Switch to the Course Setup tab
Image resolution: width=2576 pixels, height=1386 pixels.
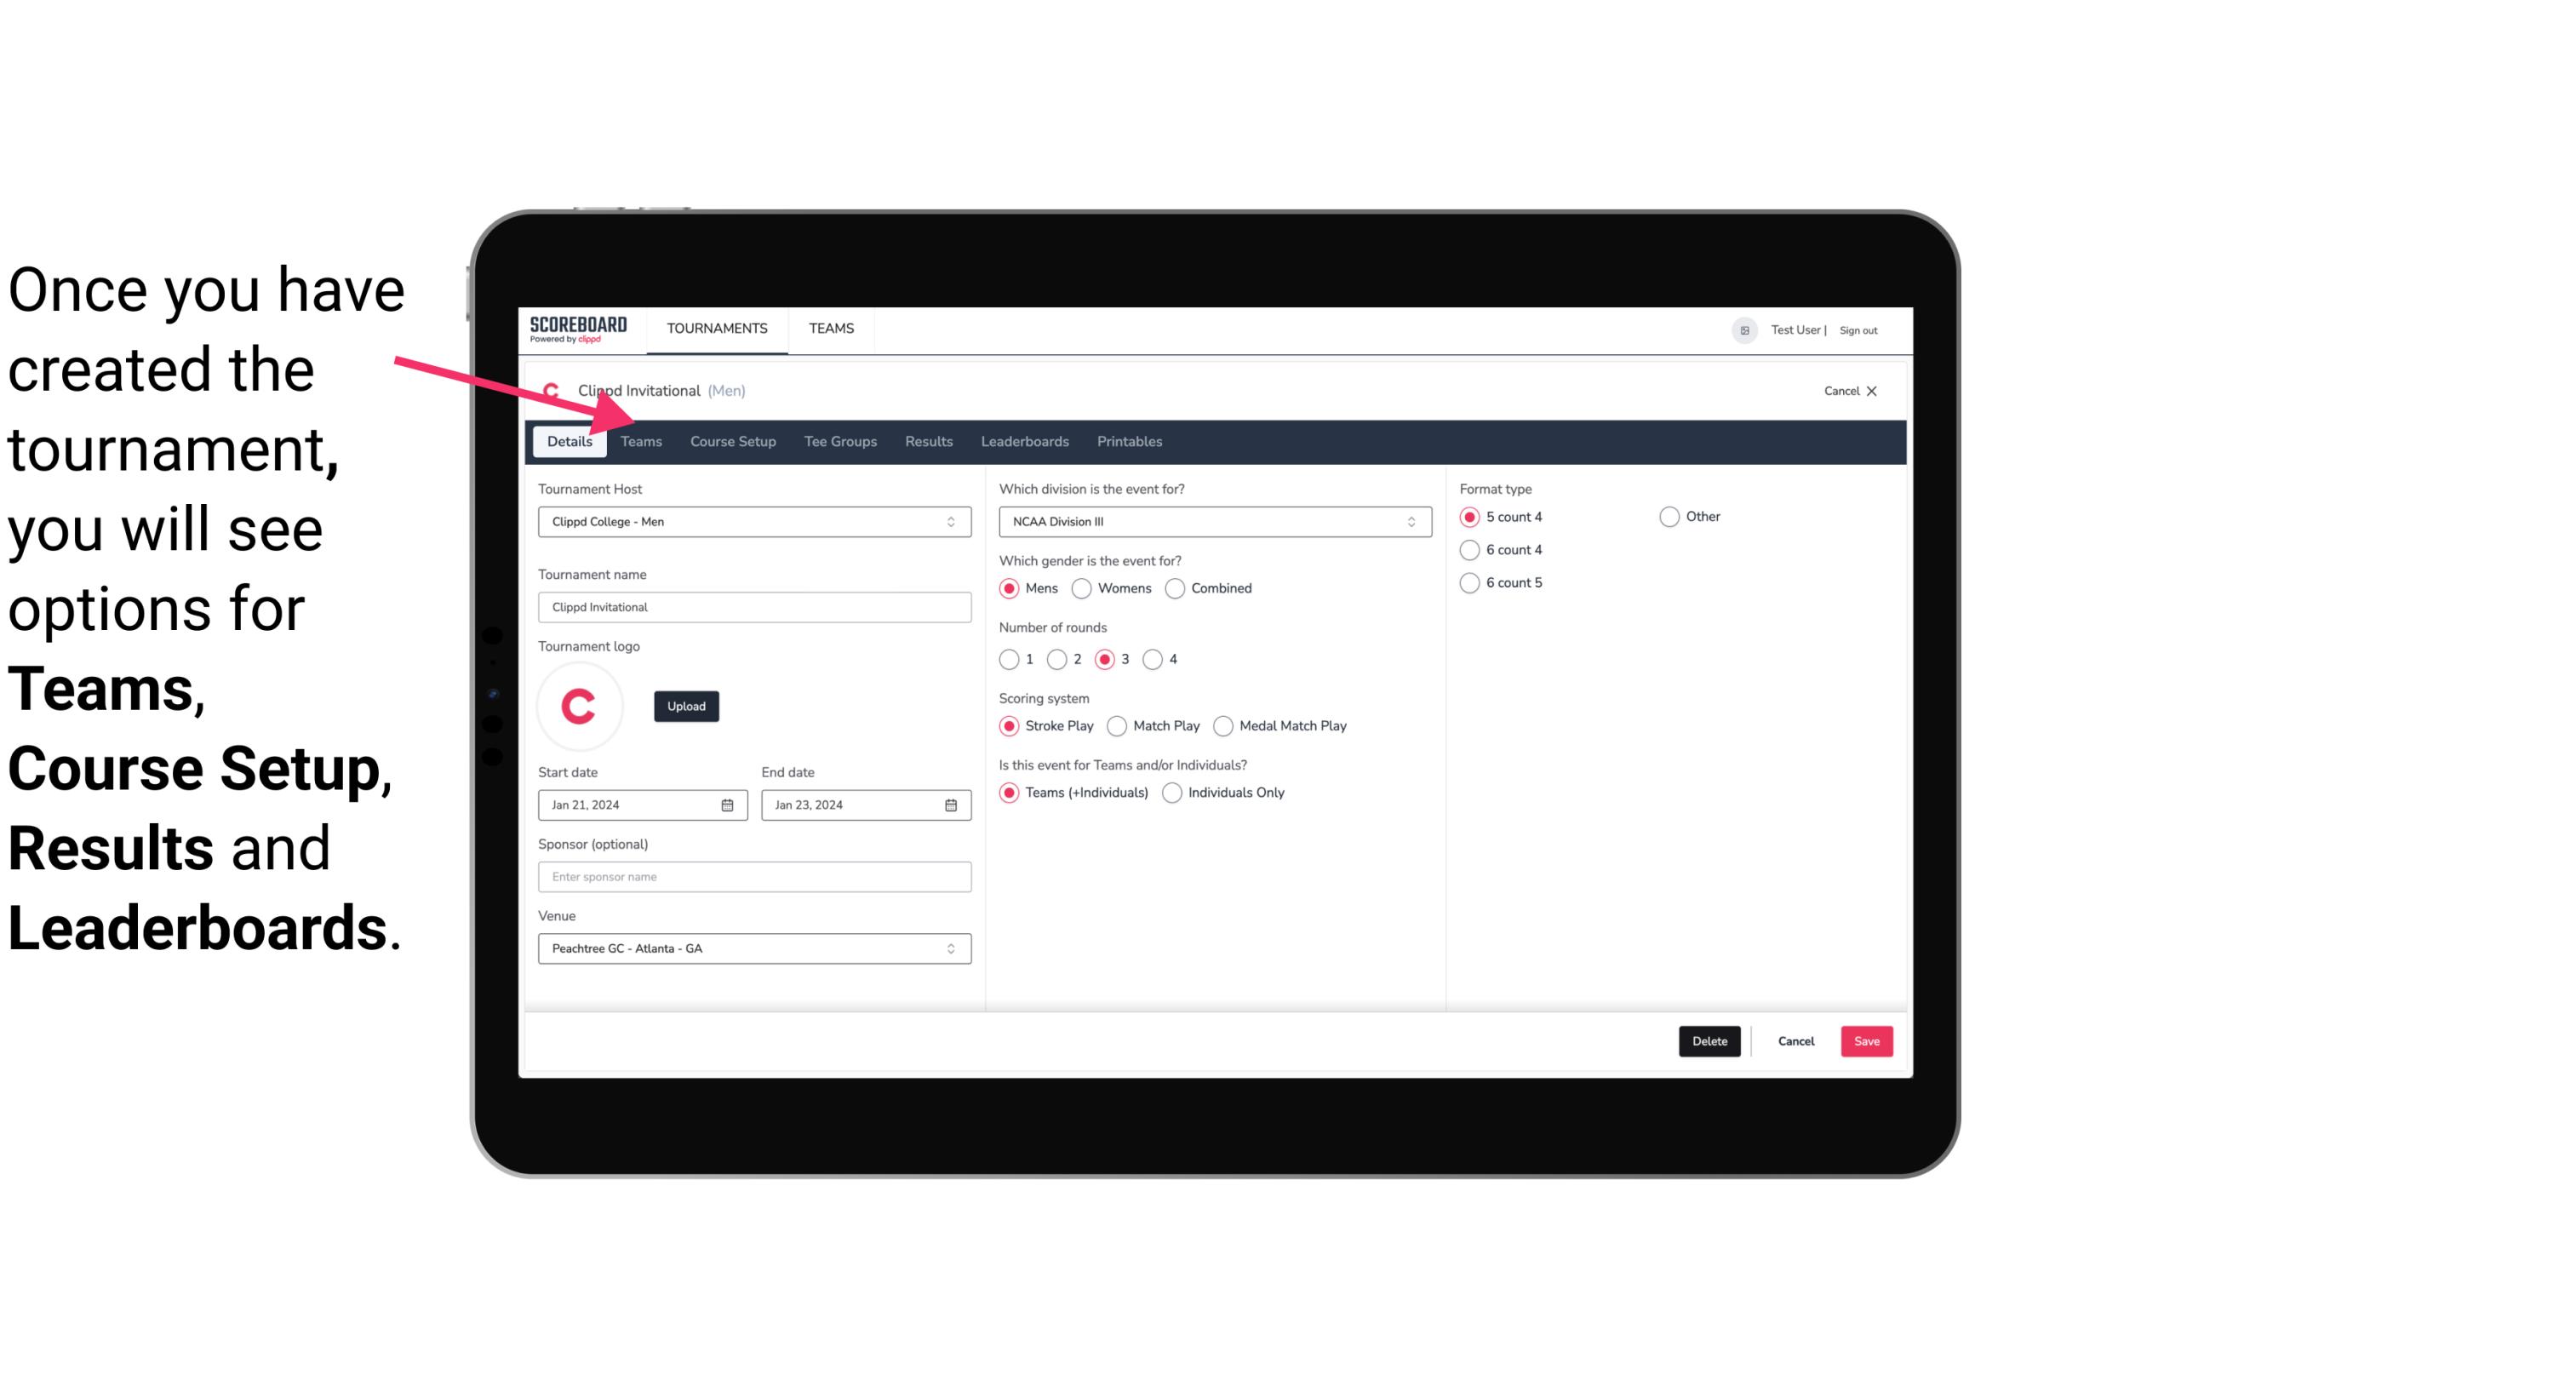tap(730, 440)
